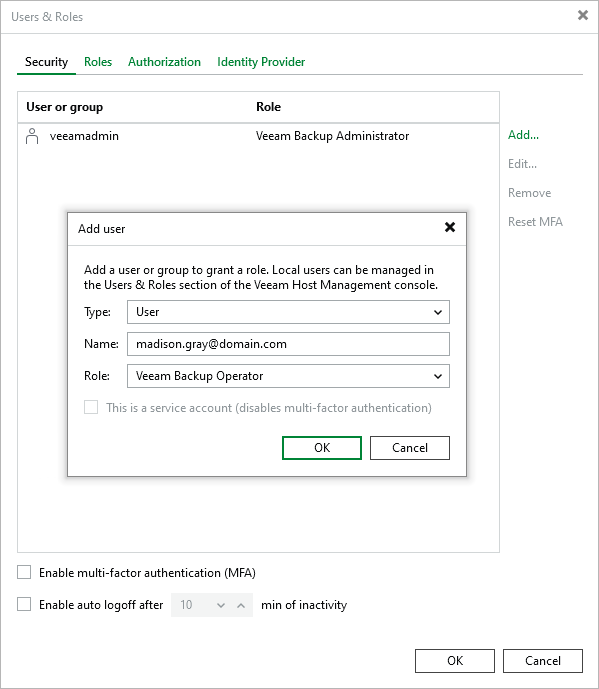Enable auto logoff after inactivity checkbox
599x689 pixels.
(24, 604)
